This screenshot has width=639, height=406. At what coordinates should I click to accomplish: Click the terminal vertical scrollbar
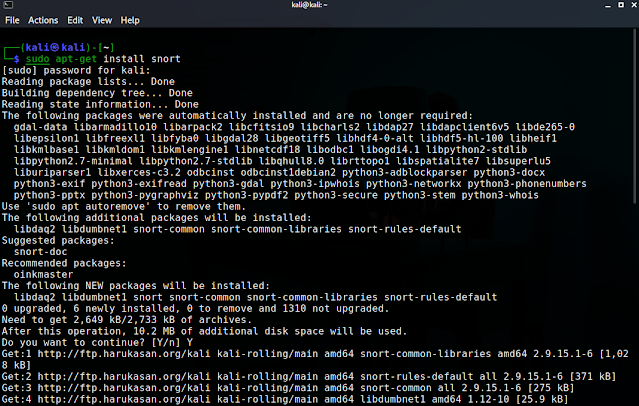click(636, 116)
